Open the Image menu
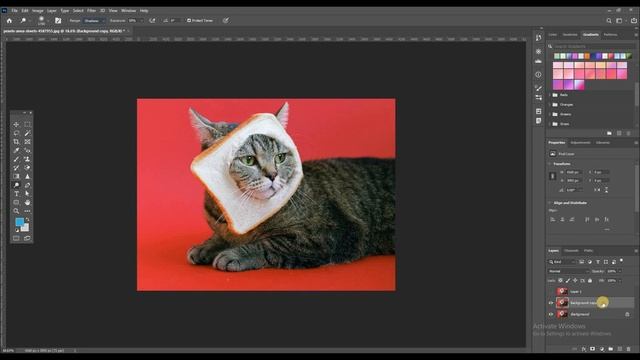640x360 pixels. coord(38,11)
